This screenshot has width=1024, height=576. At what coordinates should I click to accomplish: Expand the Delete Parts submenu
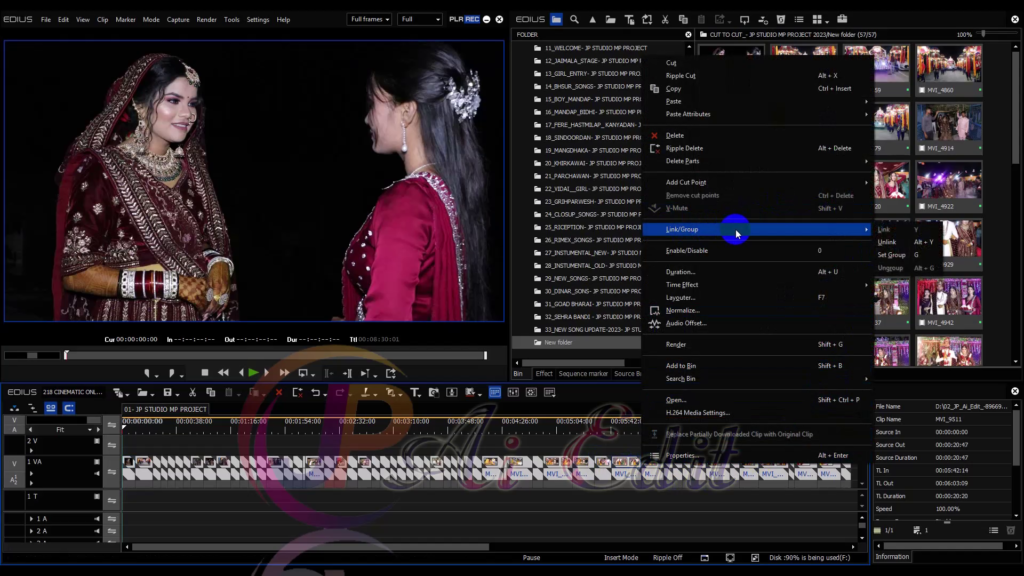700,160
